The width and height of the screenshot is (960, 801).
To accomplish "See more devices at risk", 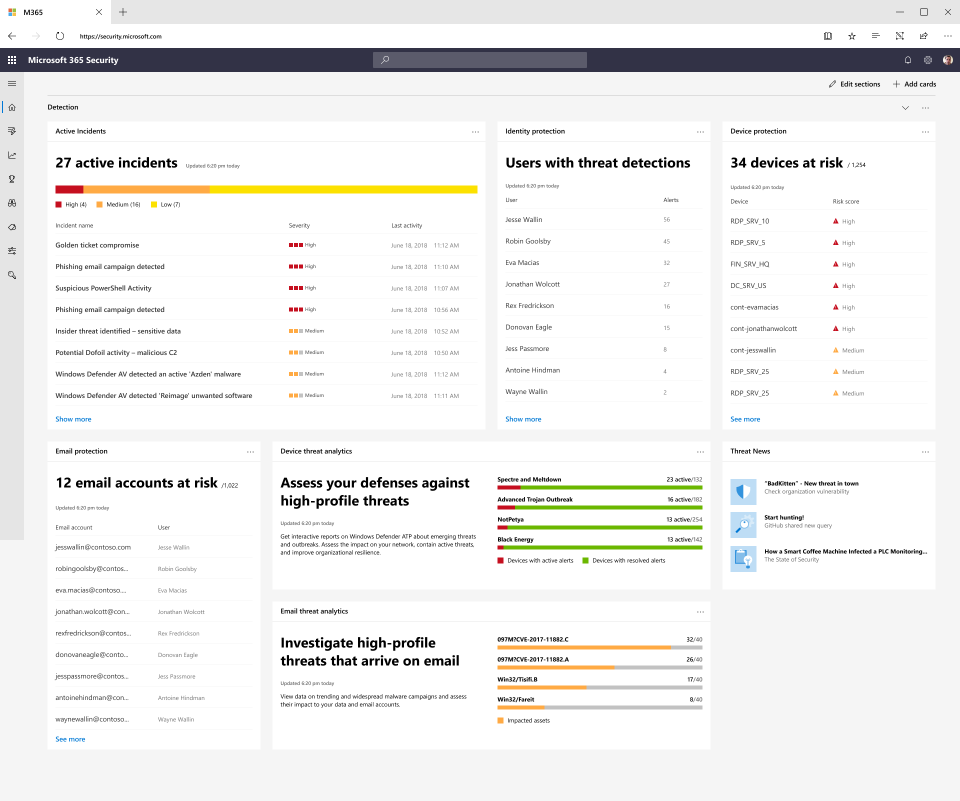I will [x=745, y=419].
